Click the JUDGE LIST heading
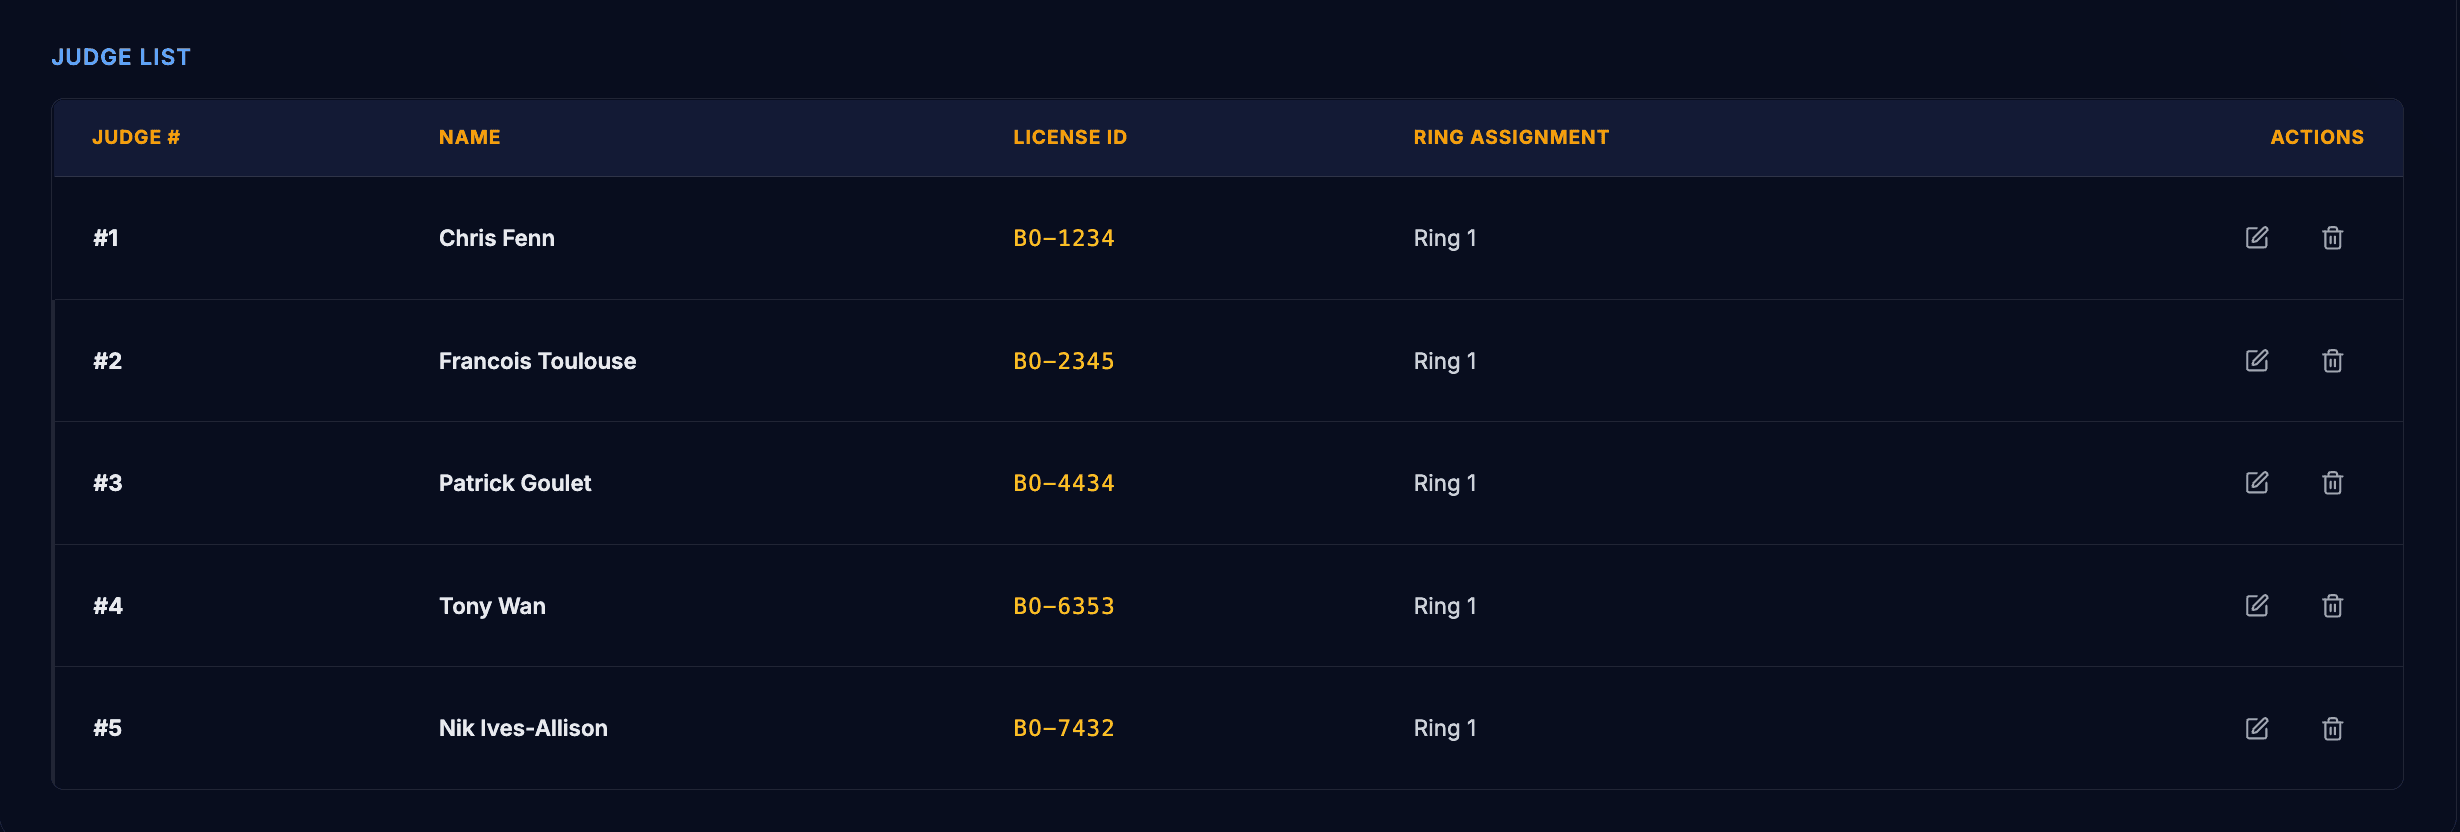This screenshot has width=2460, height=832. pyautogui.click(x=121, y=57)
